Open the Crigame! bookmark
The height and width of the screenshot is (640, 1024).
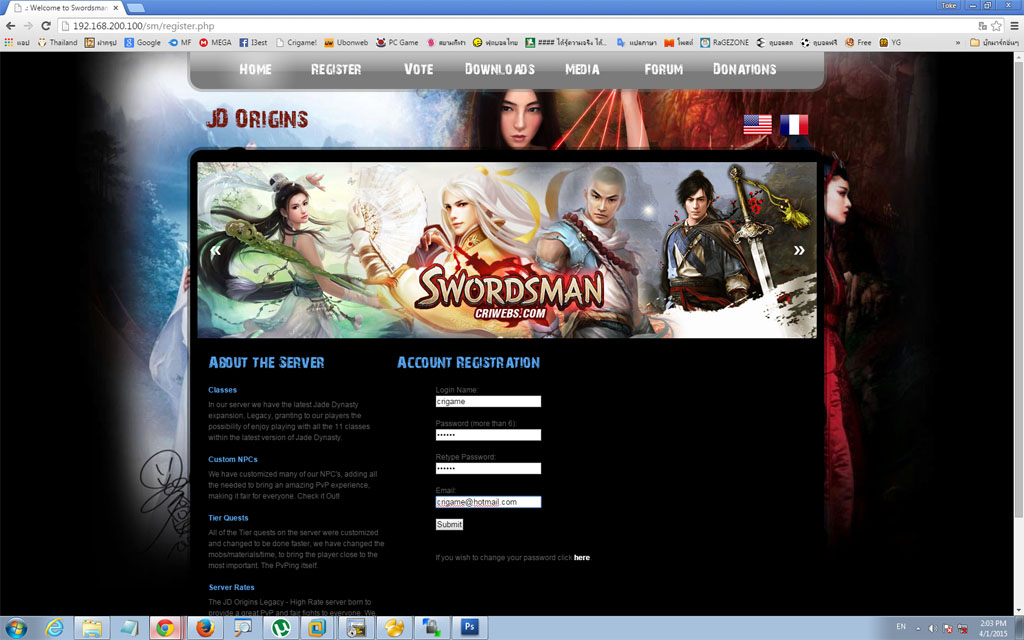[x=296, y=42]
